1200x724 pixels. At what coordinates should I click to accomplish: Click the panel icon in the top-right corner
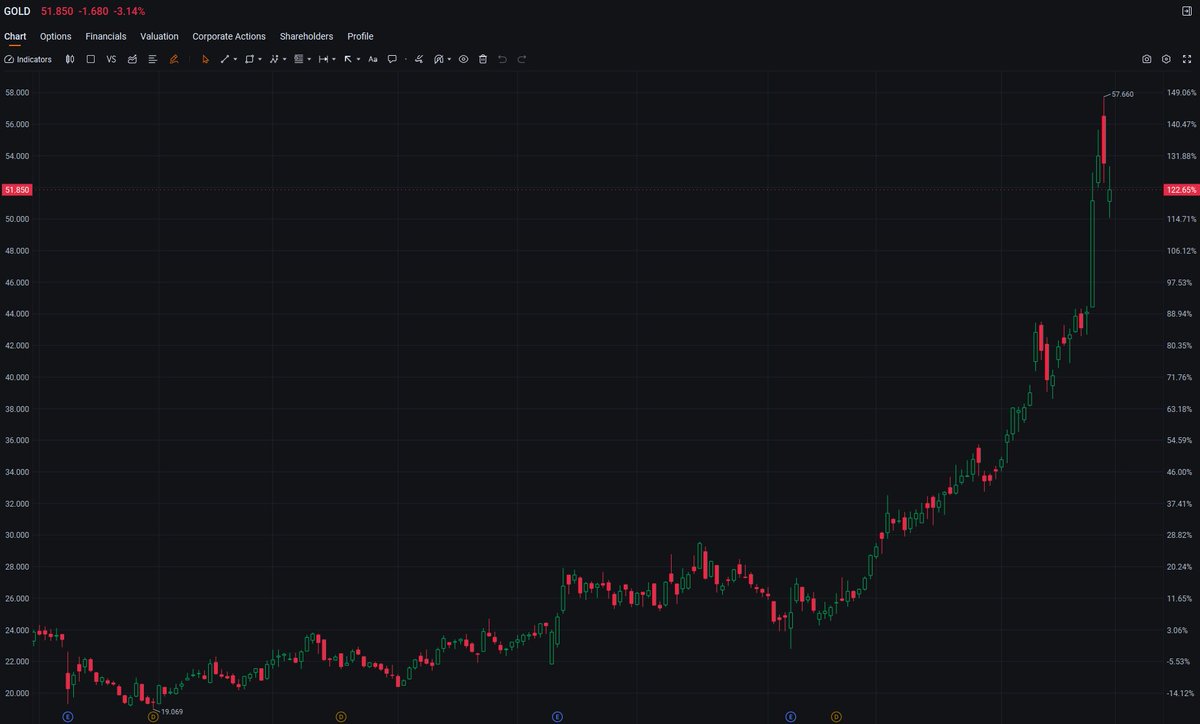click(1187, 11)
